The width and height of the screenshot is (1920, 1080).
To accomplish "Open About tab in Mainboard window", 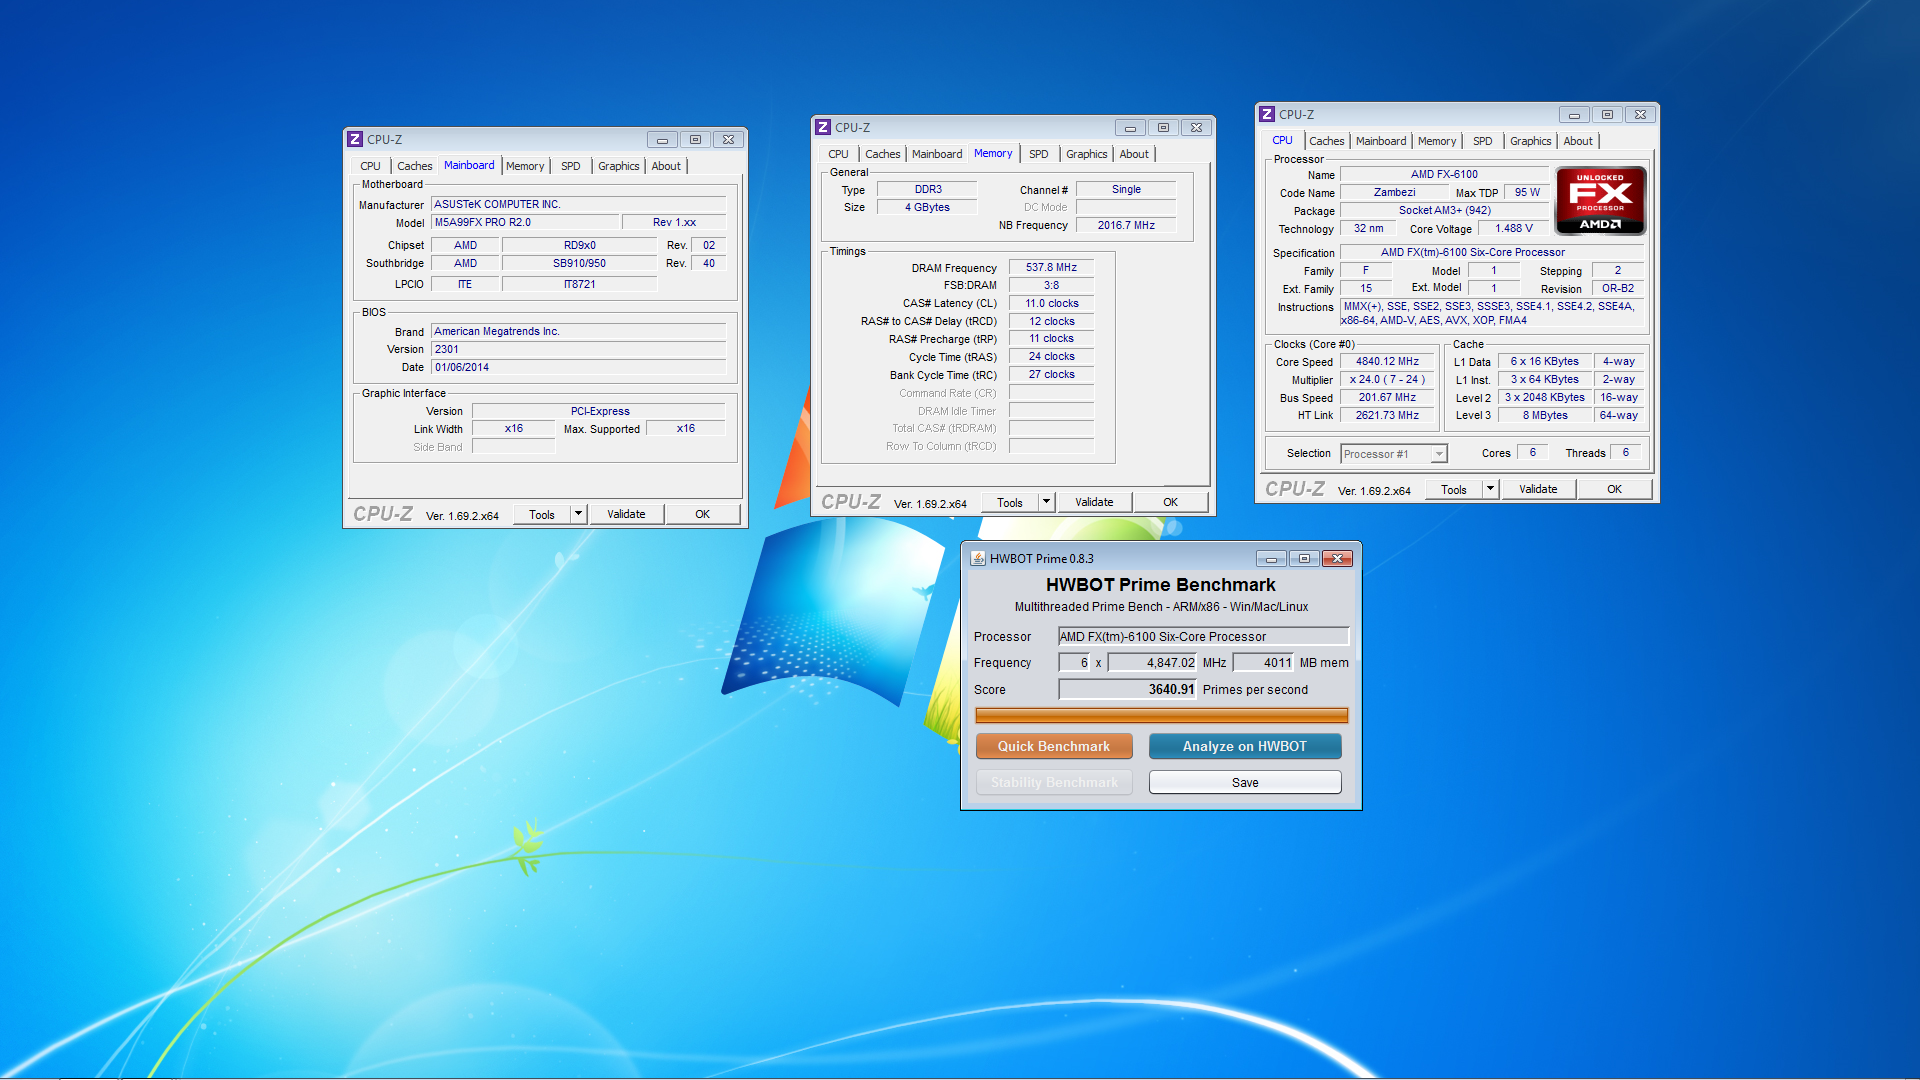I will click(666, 166).
